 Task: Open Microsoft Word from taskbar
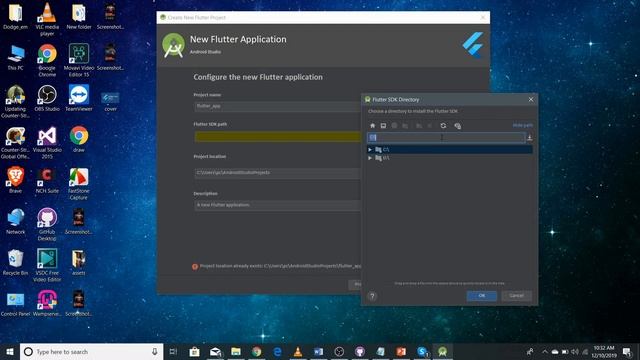coord(318,351)
